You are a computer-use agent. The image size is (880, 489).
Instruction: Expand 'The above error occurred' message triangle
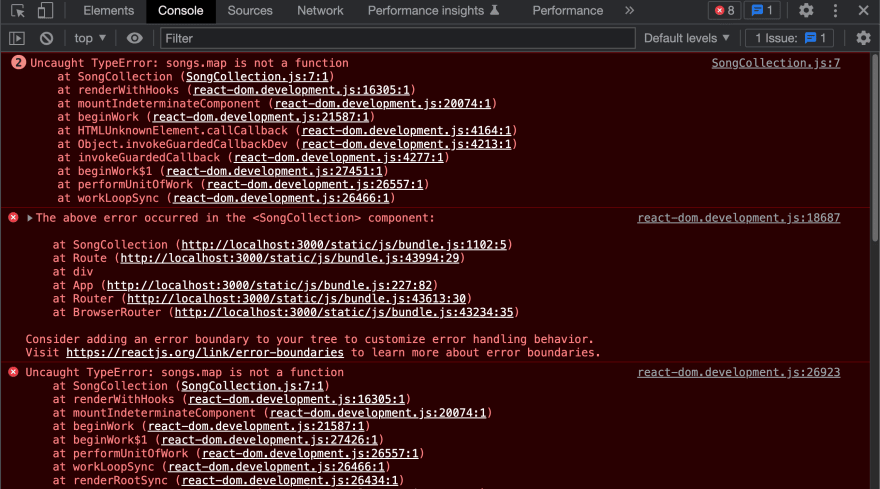pyautogui.click(x=30, y=218)
